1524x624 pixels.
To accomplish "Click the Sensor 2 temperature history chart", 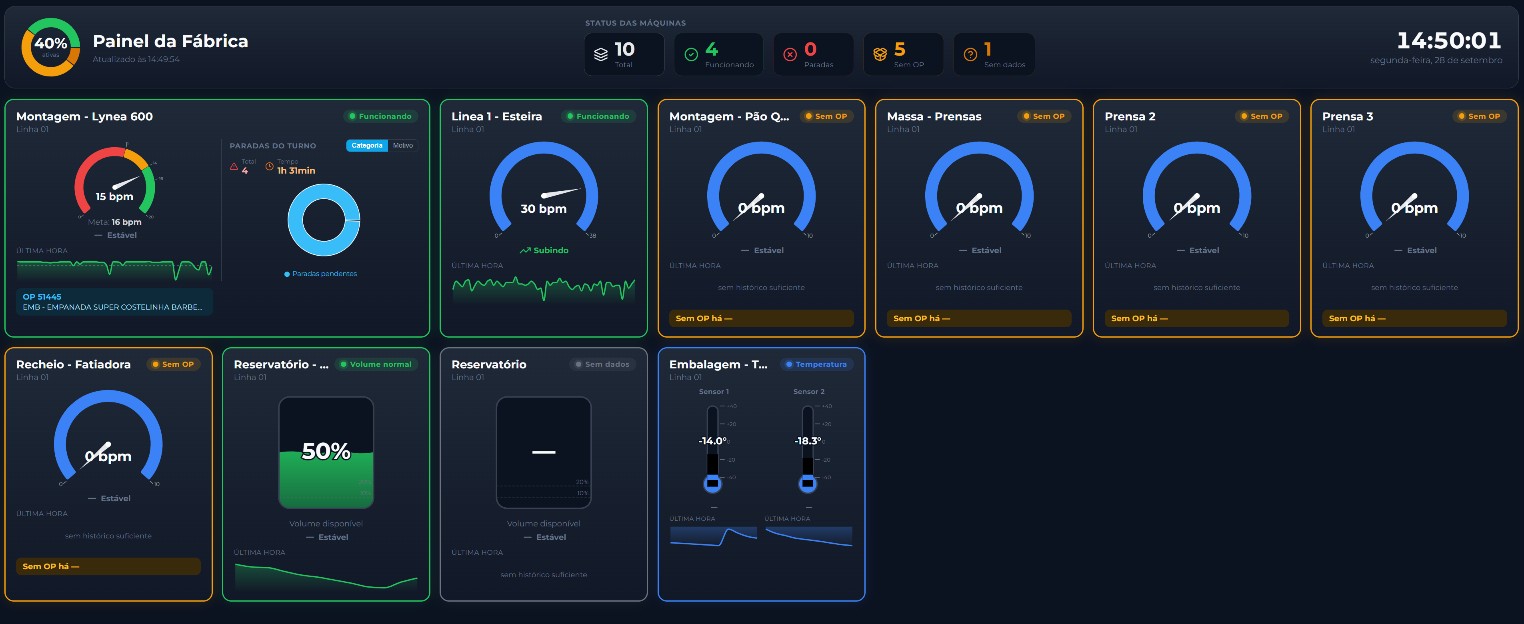I will (808, 536).
